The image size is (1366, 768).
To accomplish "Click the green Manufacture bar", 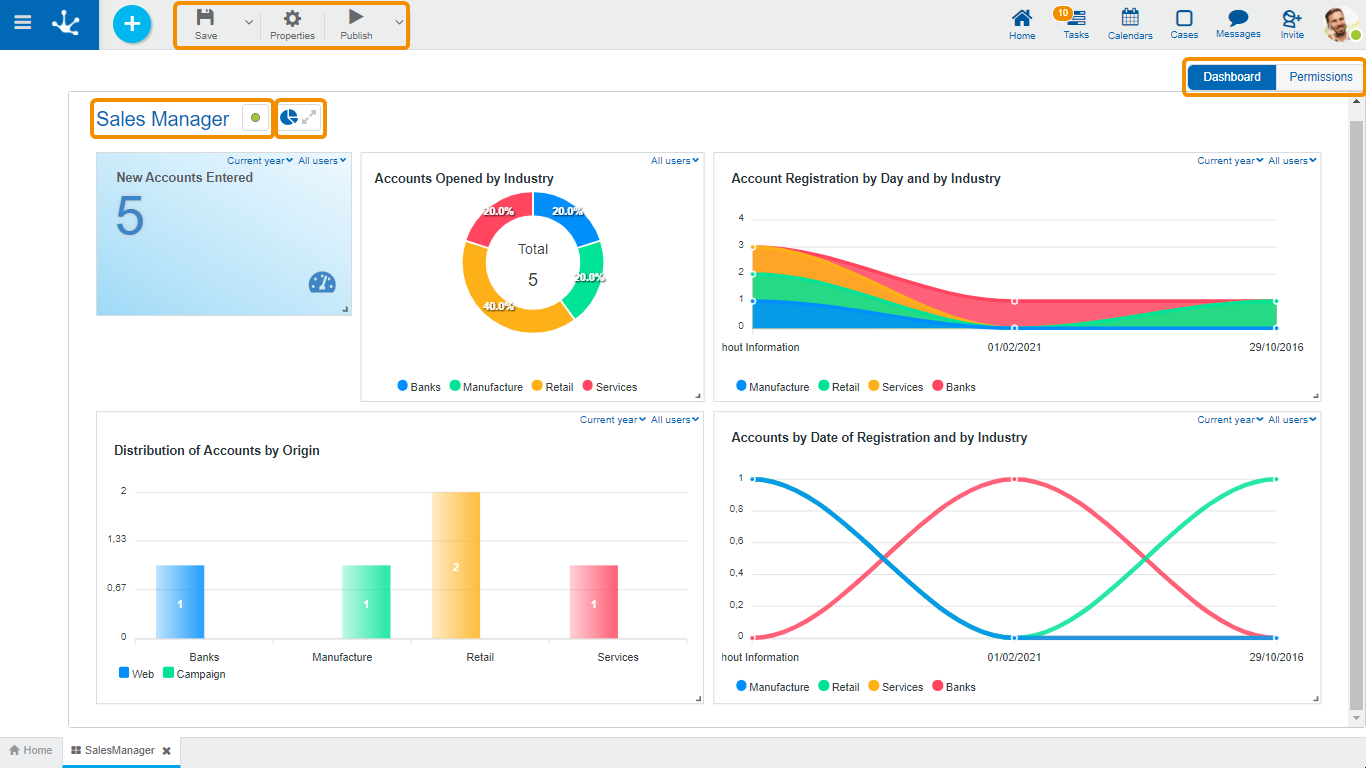I will (366, 602).
